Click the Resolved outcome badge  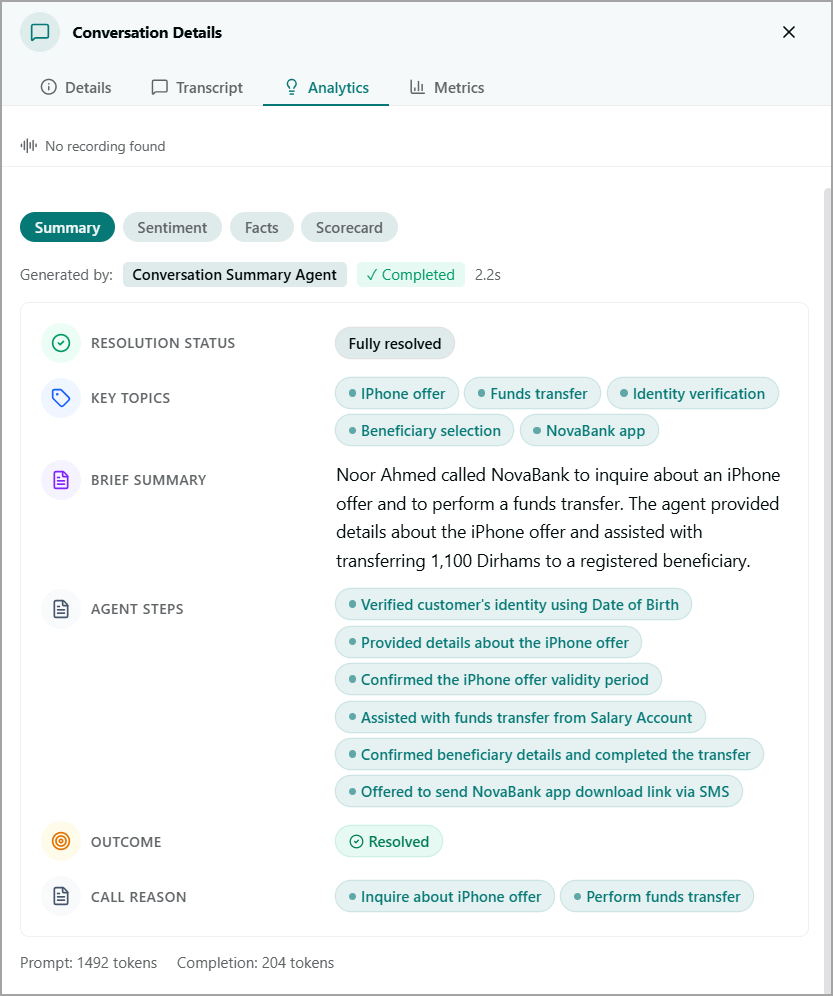389,841
